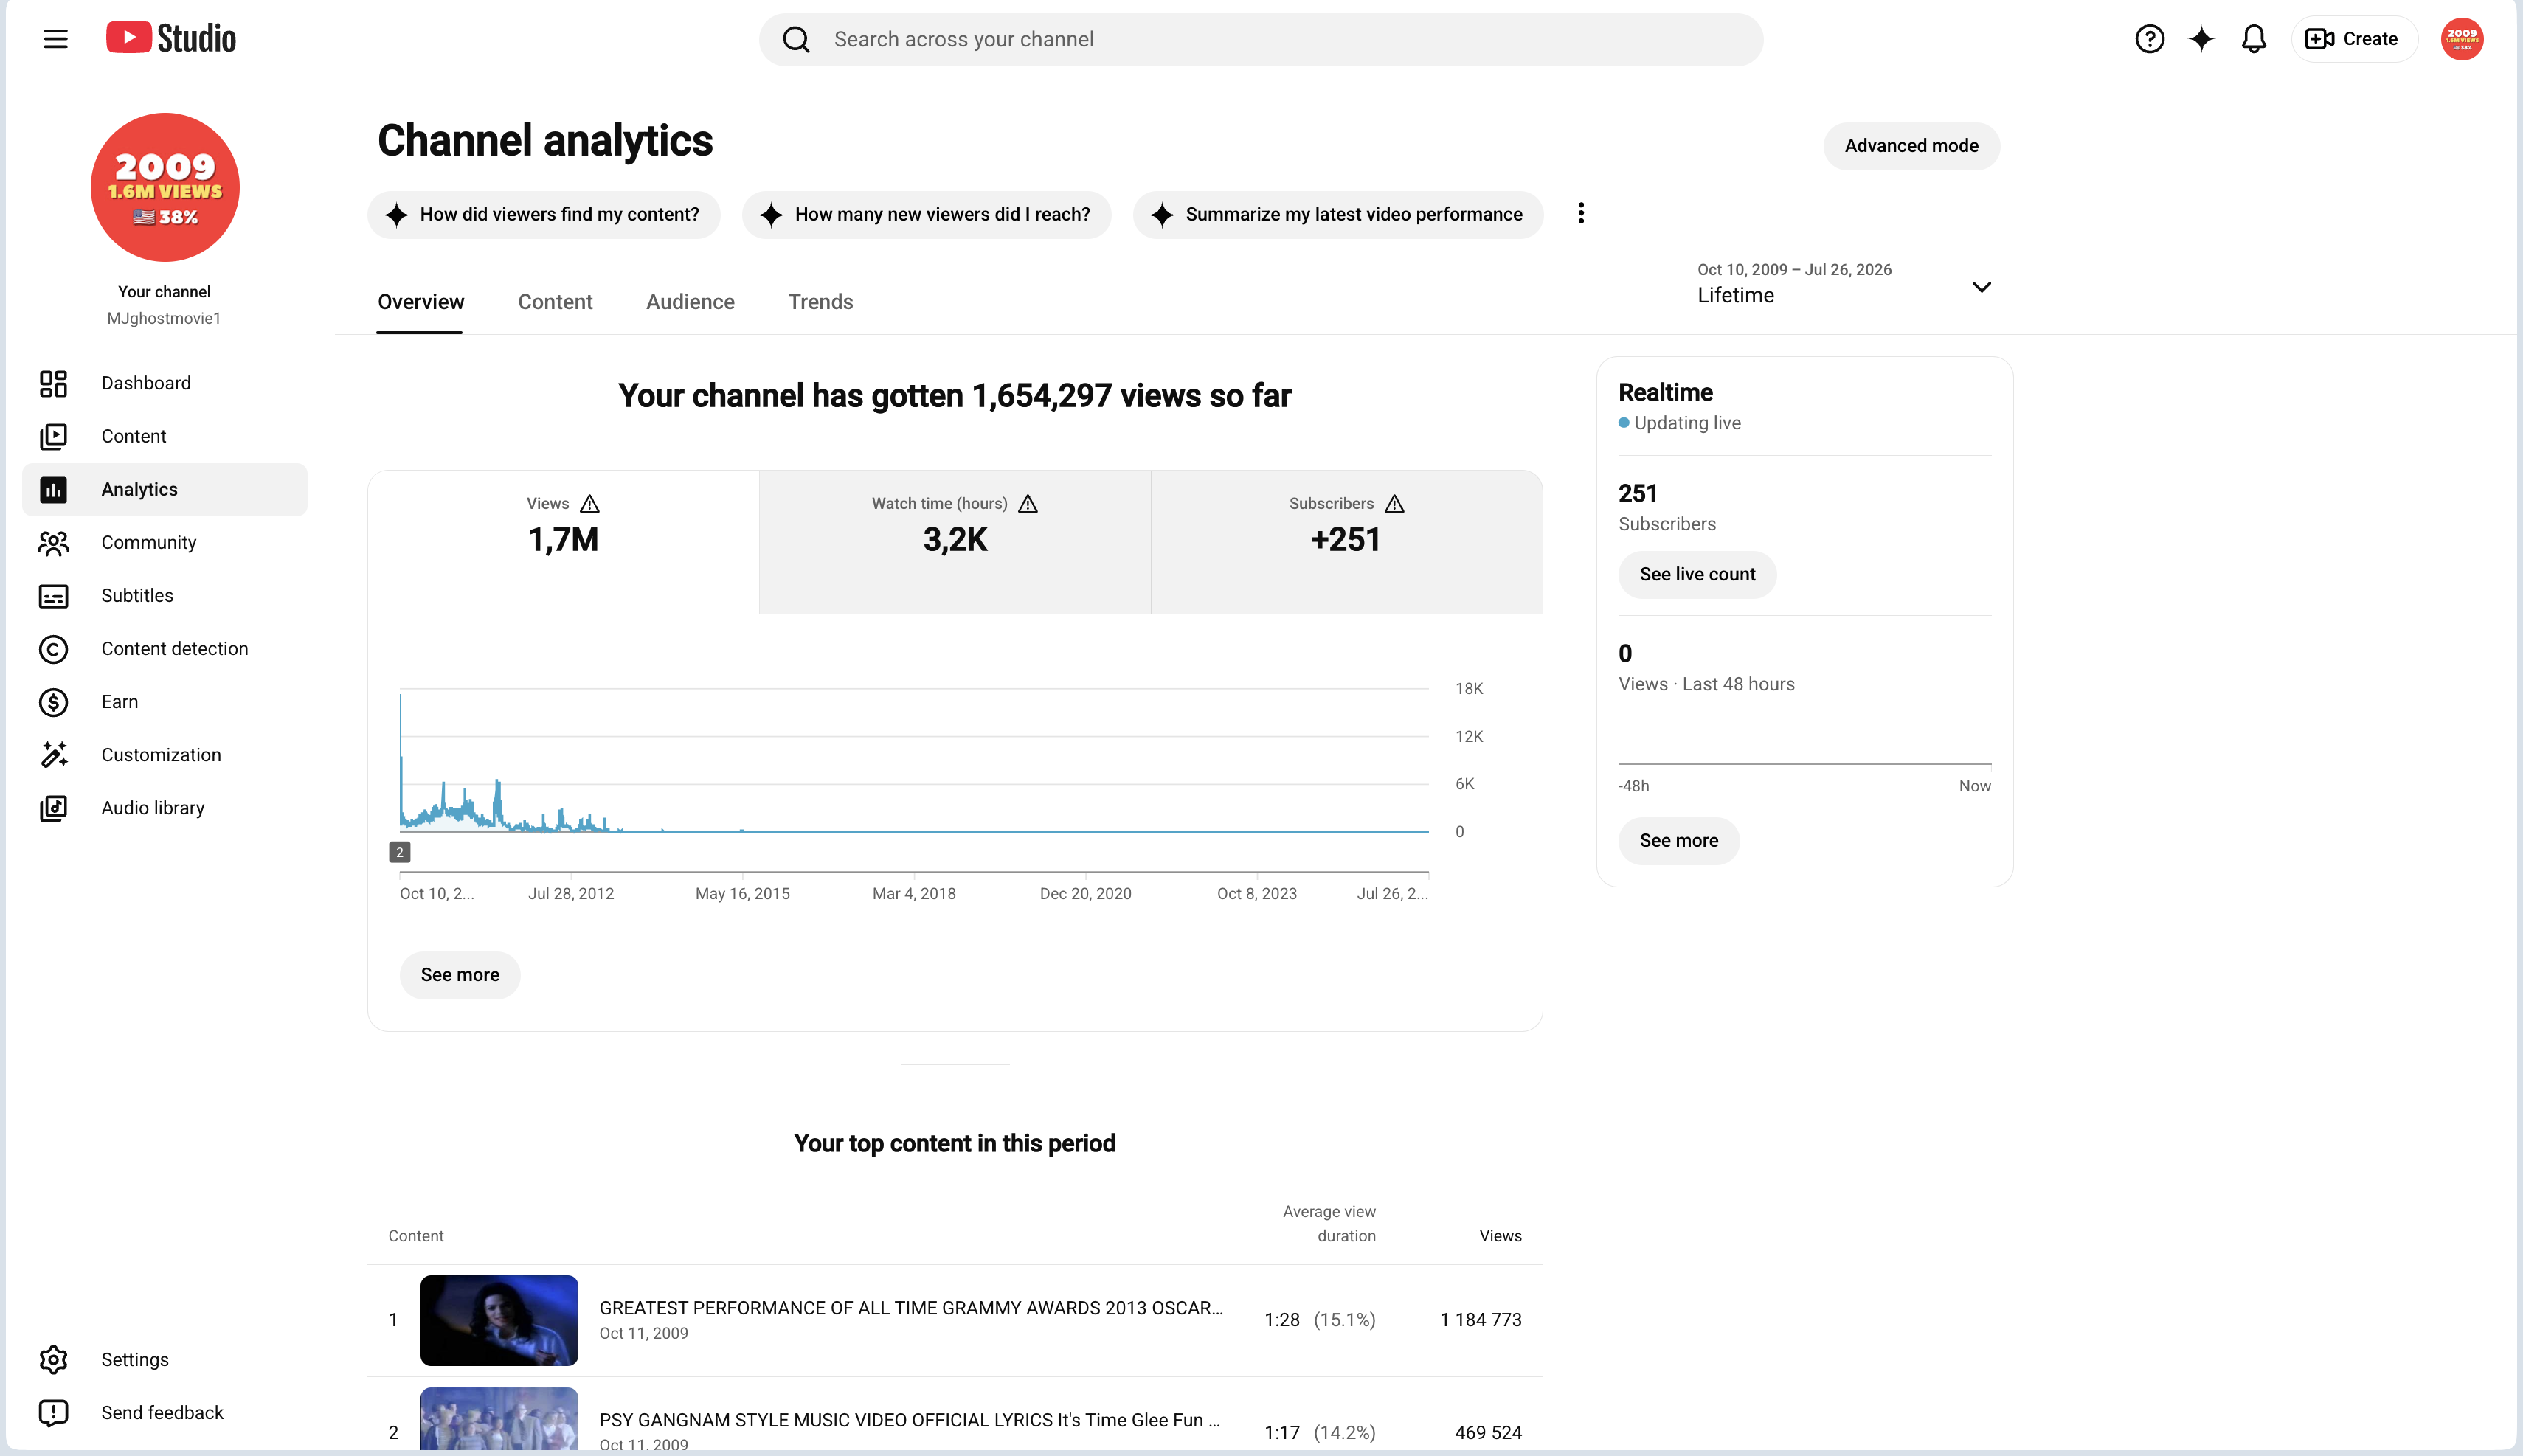Viewport: 2523px width, 1456px height.
Task: Click See live count button
Action: (x=1697, y=574)
